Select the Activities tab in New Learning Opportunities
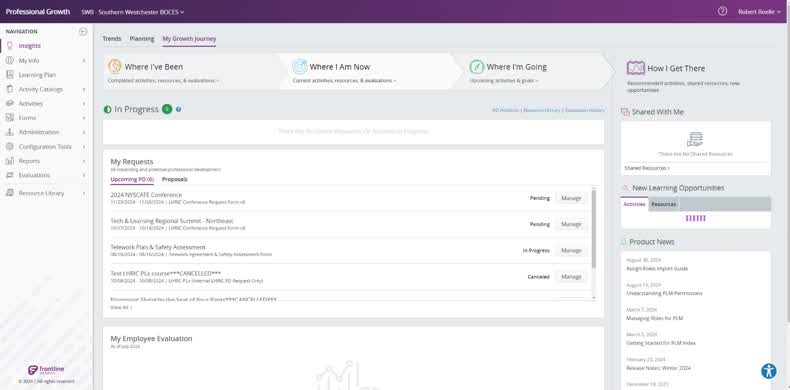 pos(634,204)
